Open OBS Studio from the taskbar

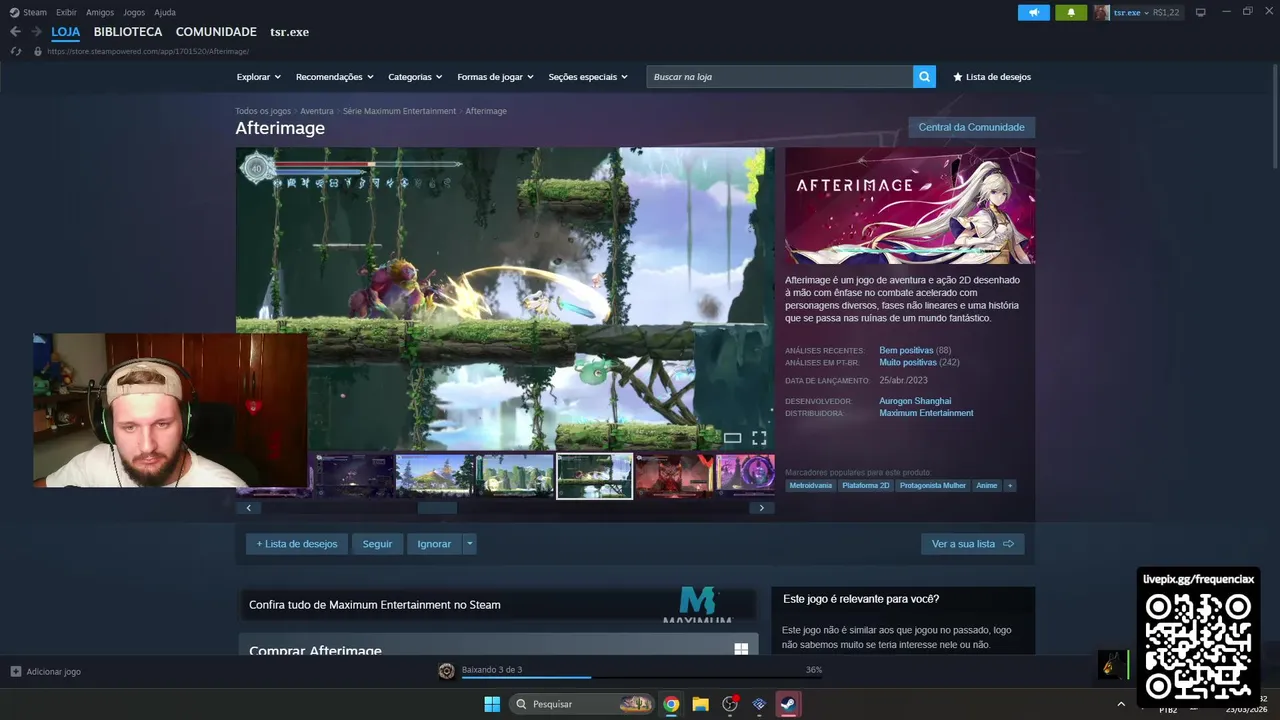pyautogui.click(x=730, y=704)
